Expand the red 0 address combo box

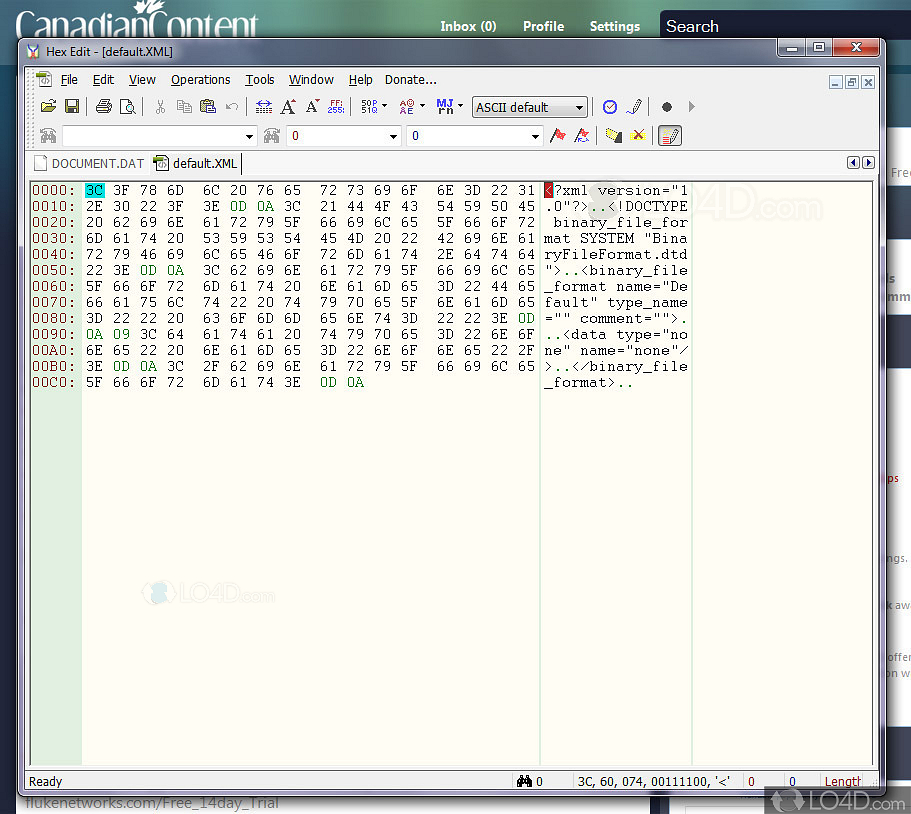pos(393,137)
